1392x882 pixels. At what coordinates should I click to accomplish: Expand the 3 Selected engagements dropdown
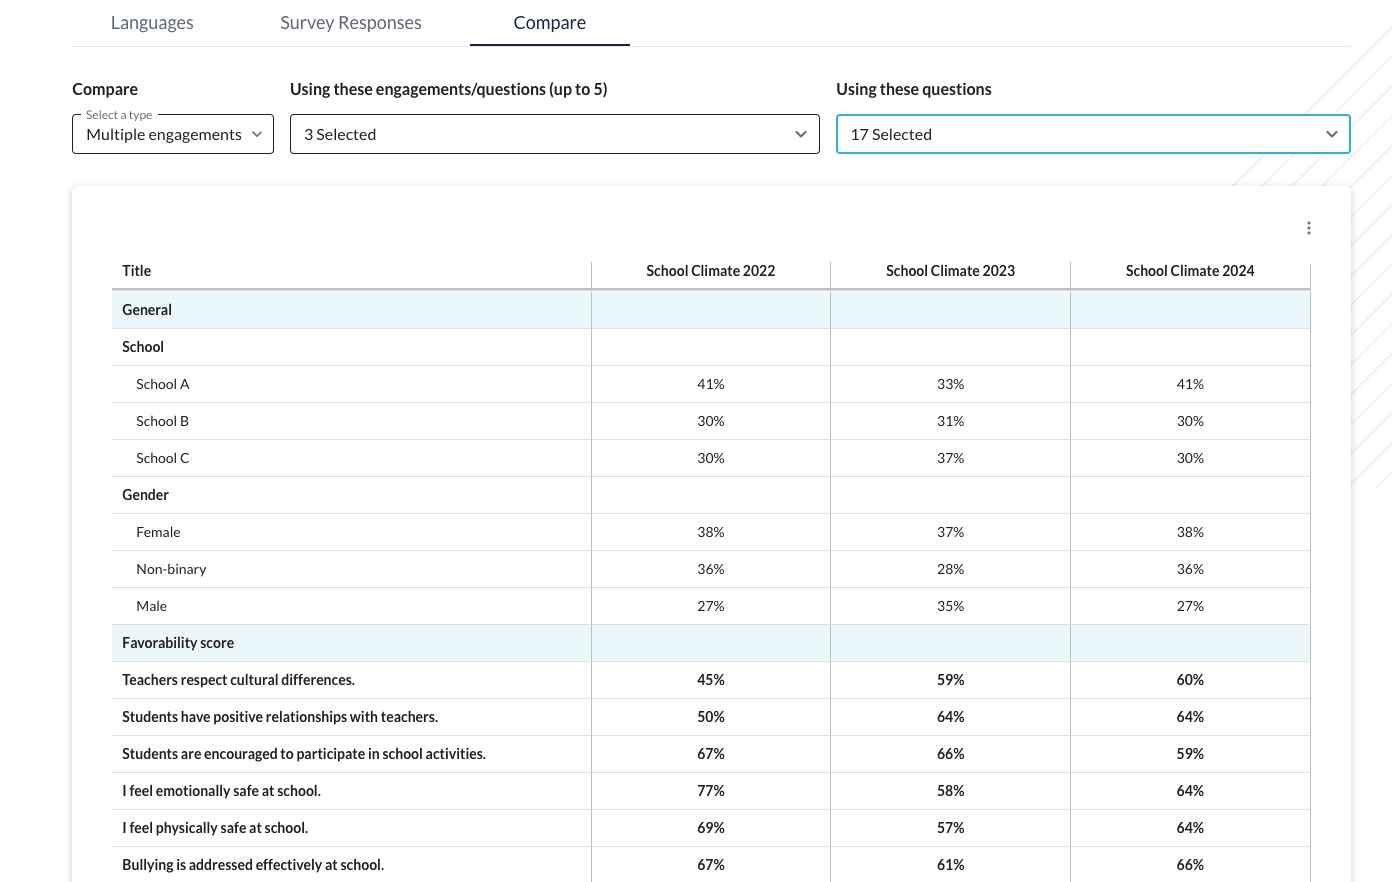tap(555, 134)
